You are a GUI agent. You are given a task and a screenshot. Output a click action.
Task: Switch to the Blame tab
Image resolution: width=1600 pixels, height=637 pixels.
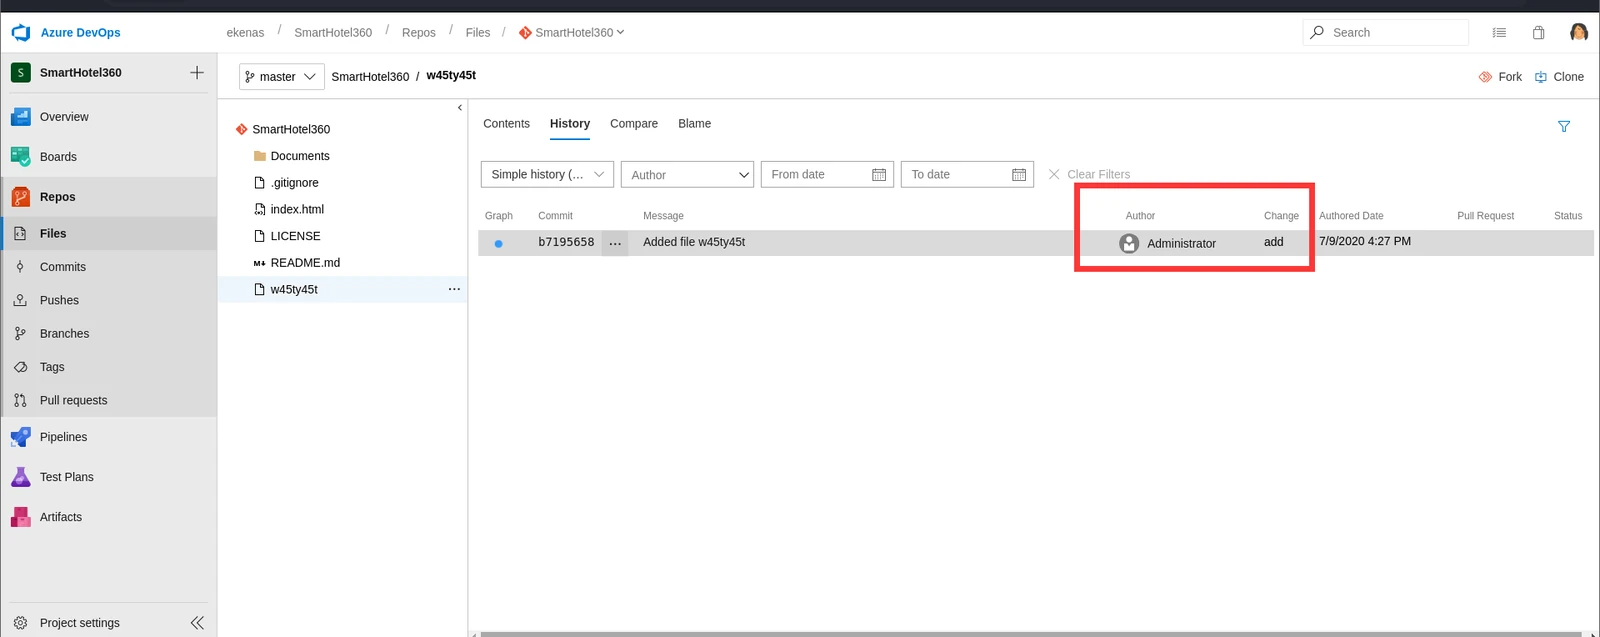click(x=695, y=124)
